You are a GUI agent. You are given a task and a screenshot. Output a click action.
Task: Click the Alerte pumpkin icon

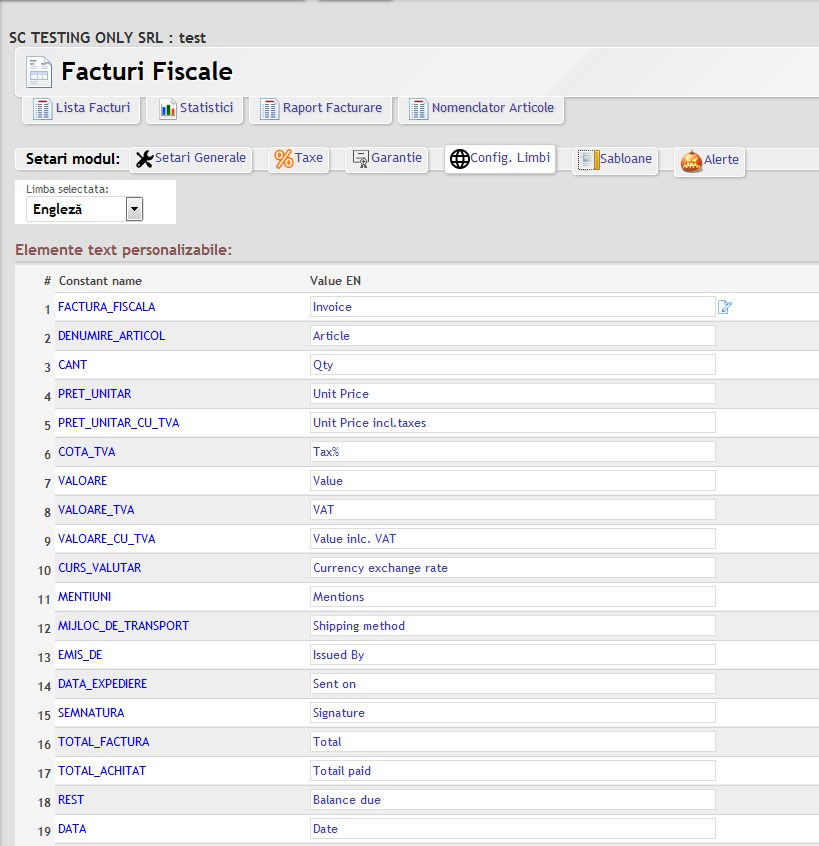(x=691, y=160)
